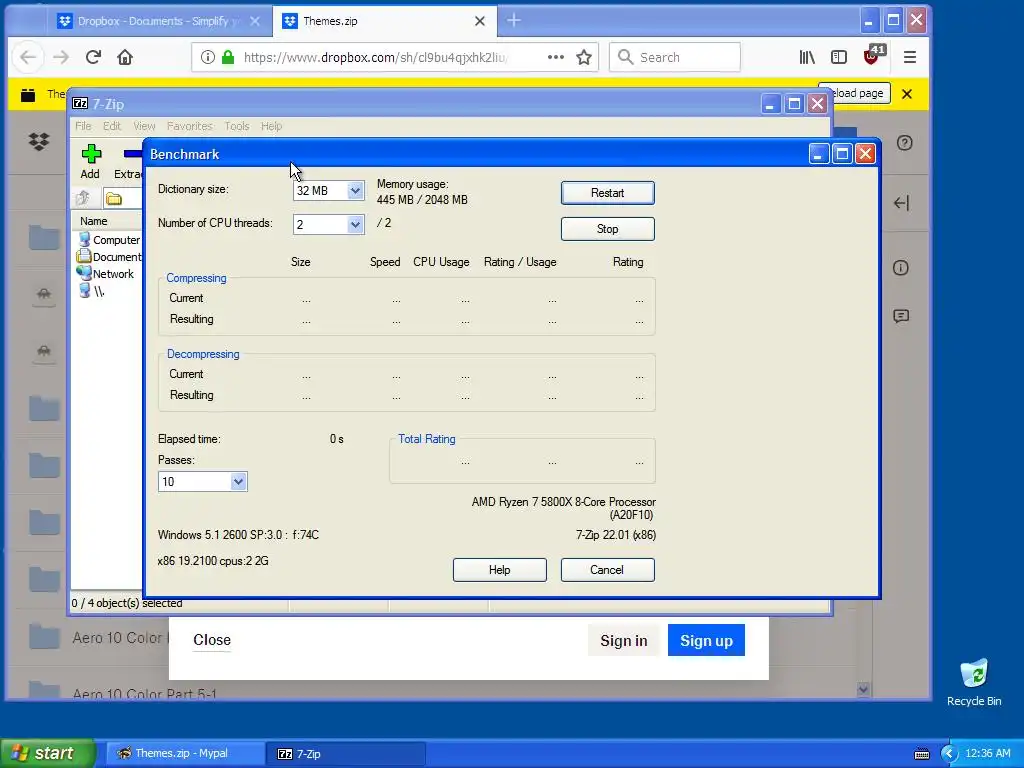Dismiss the yellow notification bar
The height and width of the screenshot is (768, 1024).
[906, 94]
